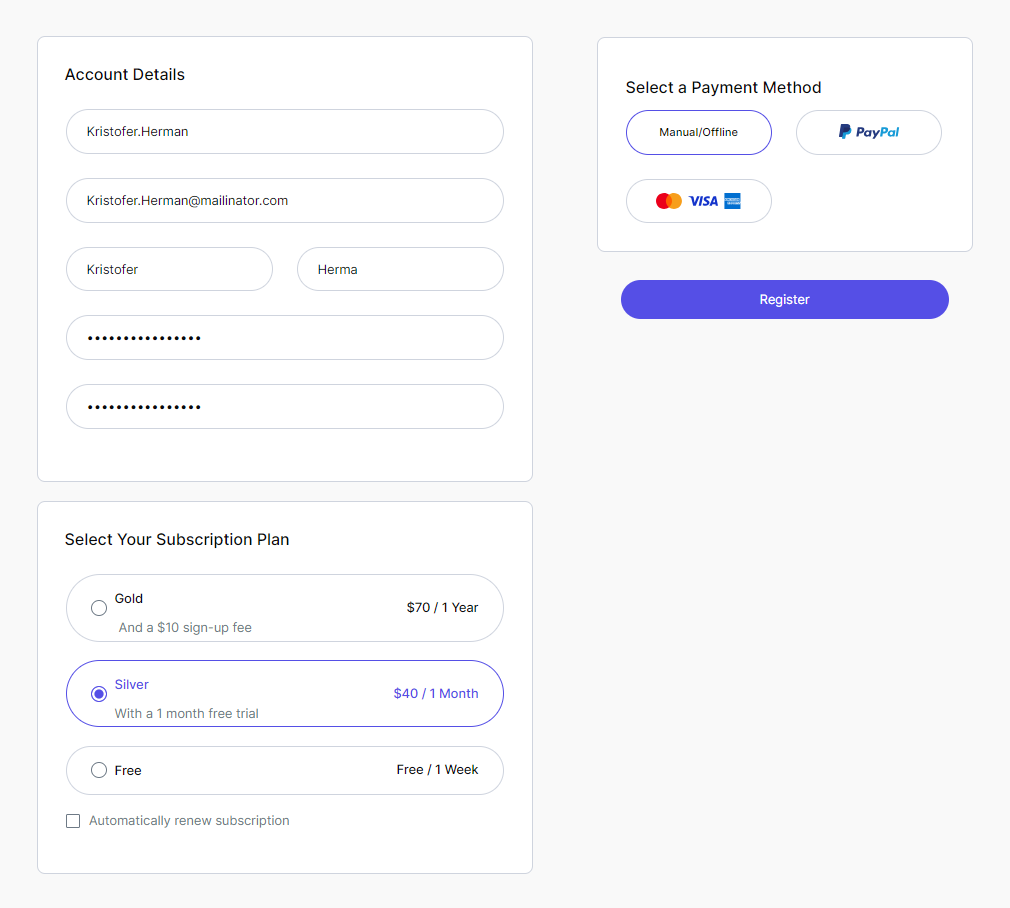Choose Manual/Offline payment method
The height and width of the screenshot is (908, 1010).
[698, 132]
